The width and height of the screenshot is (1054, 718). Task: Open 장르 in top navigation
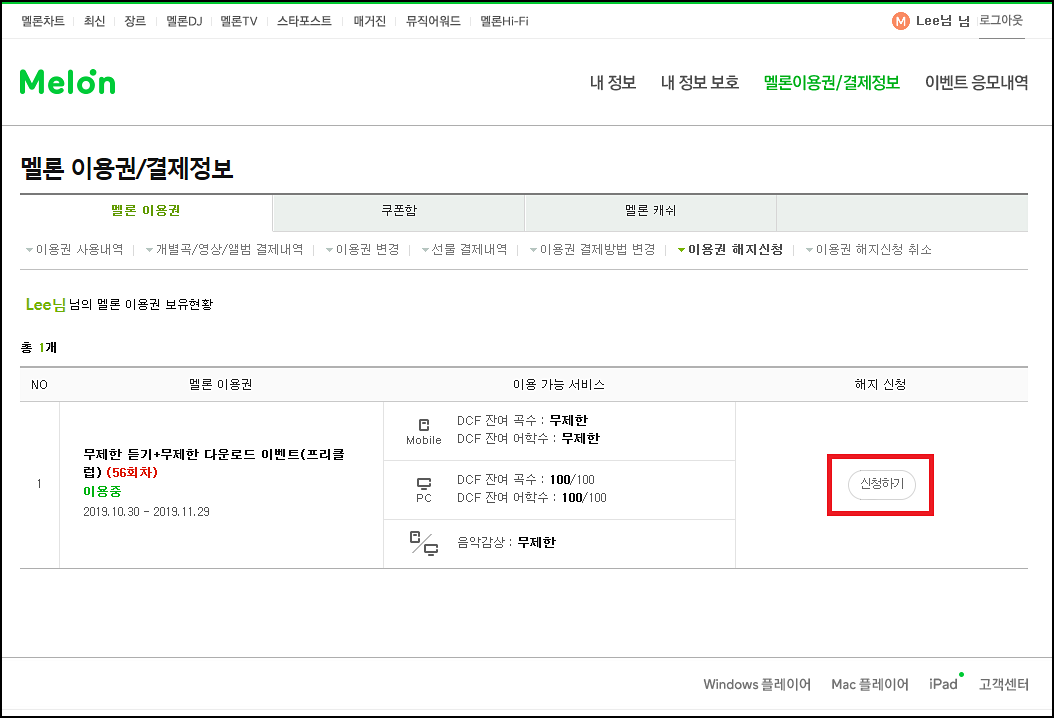[134, 22]
